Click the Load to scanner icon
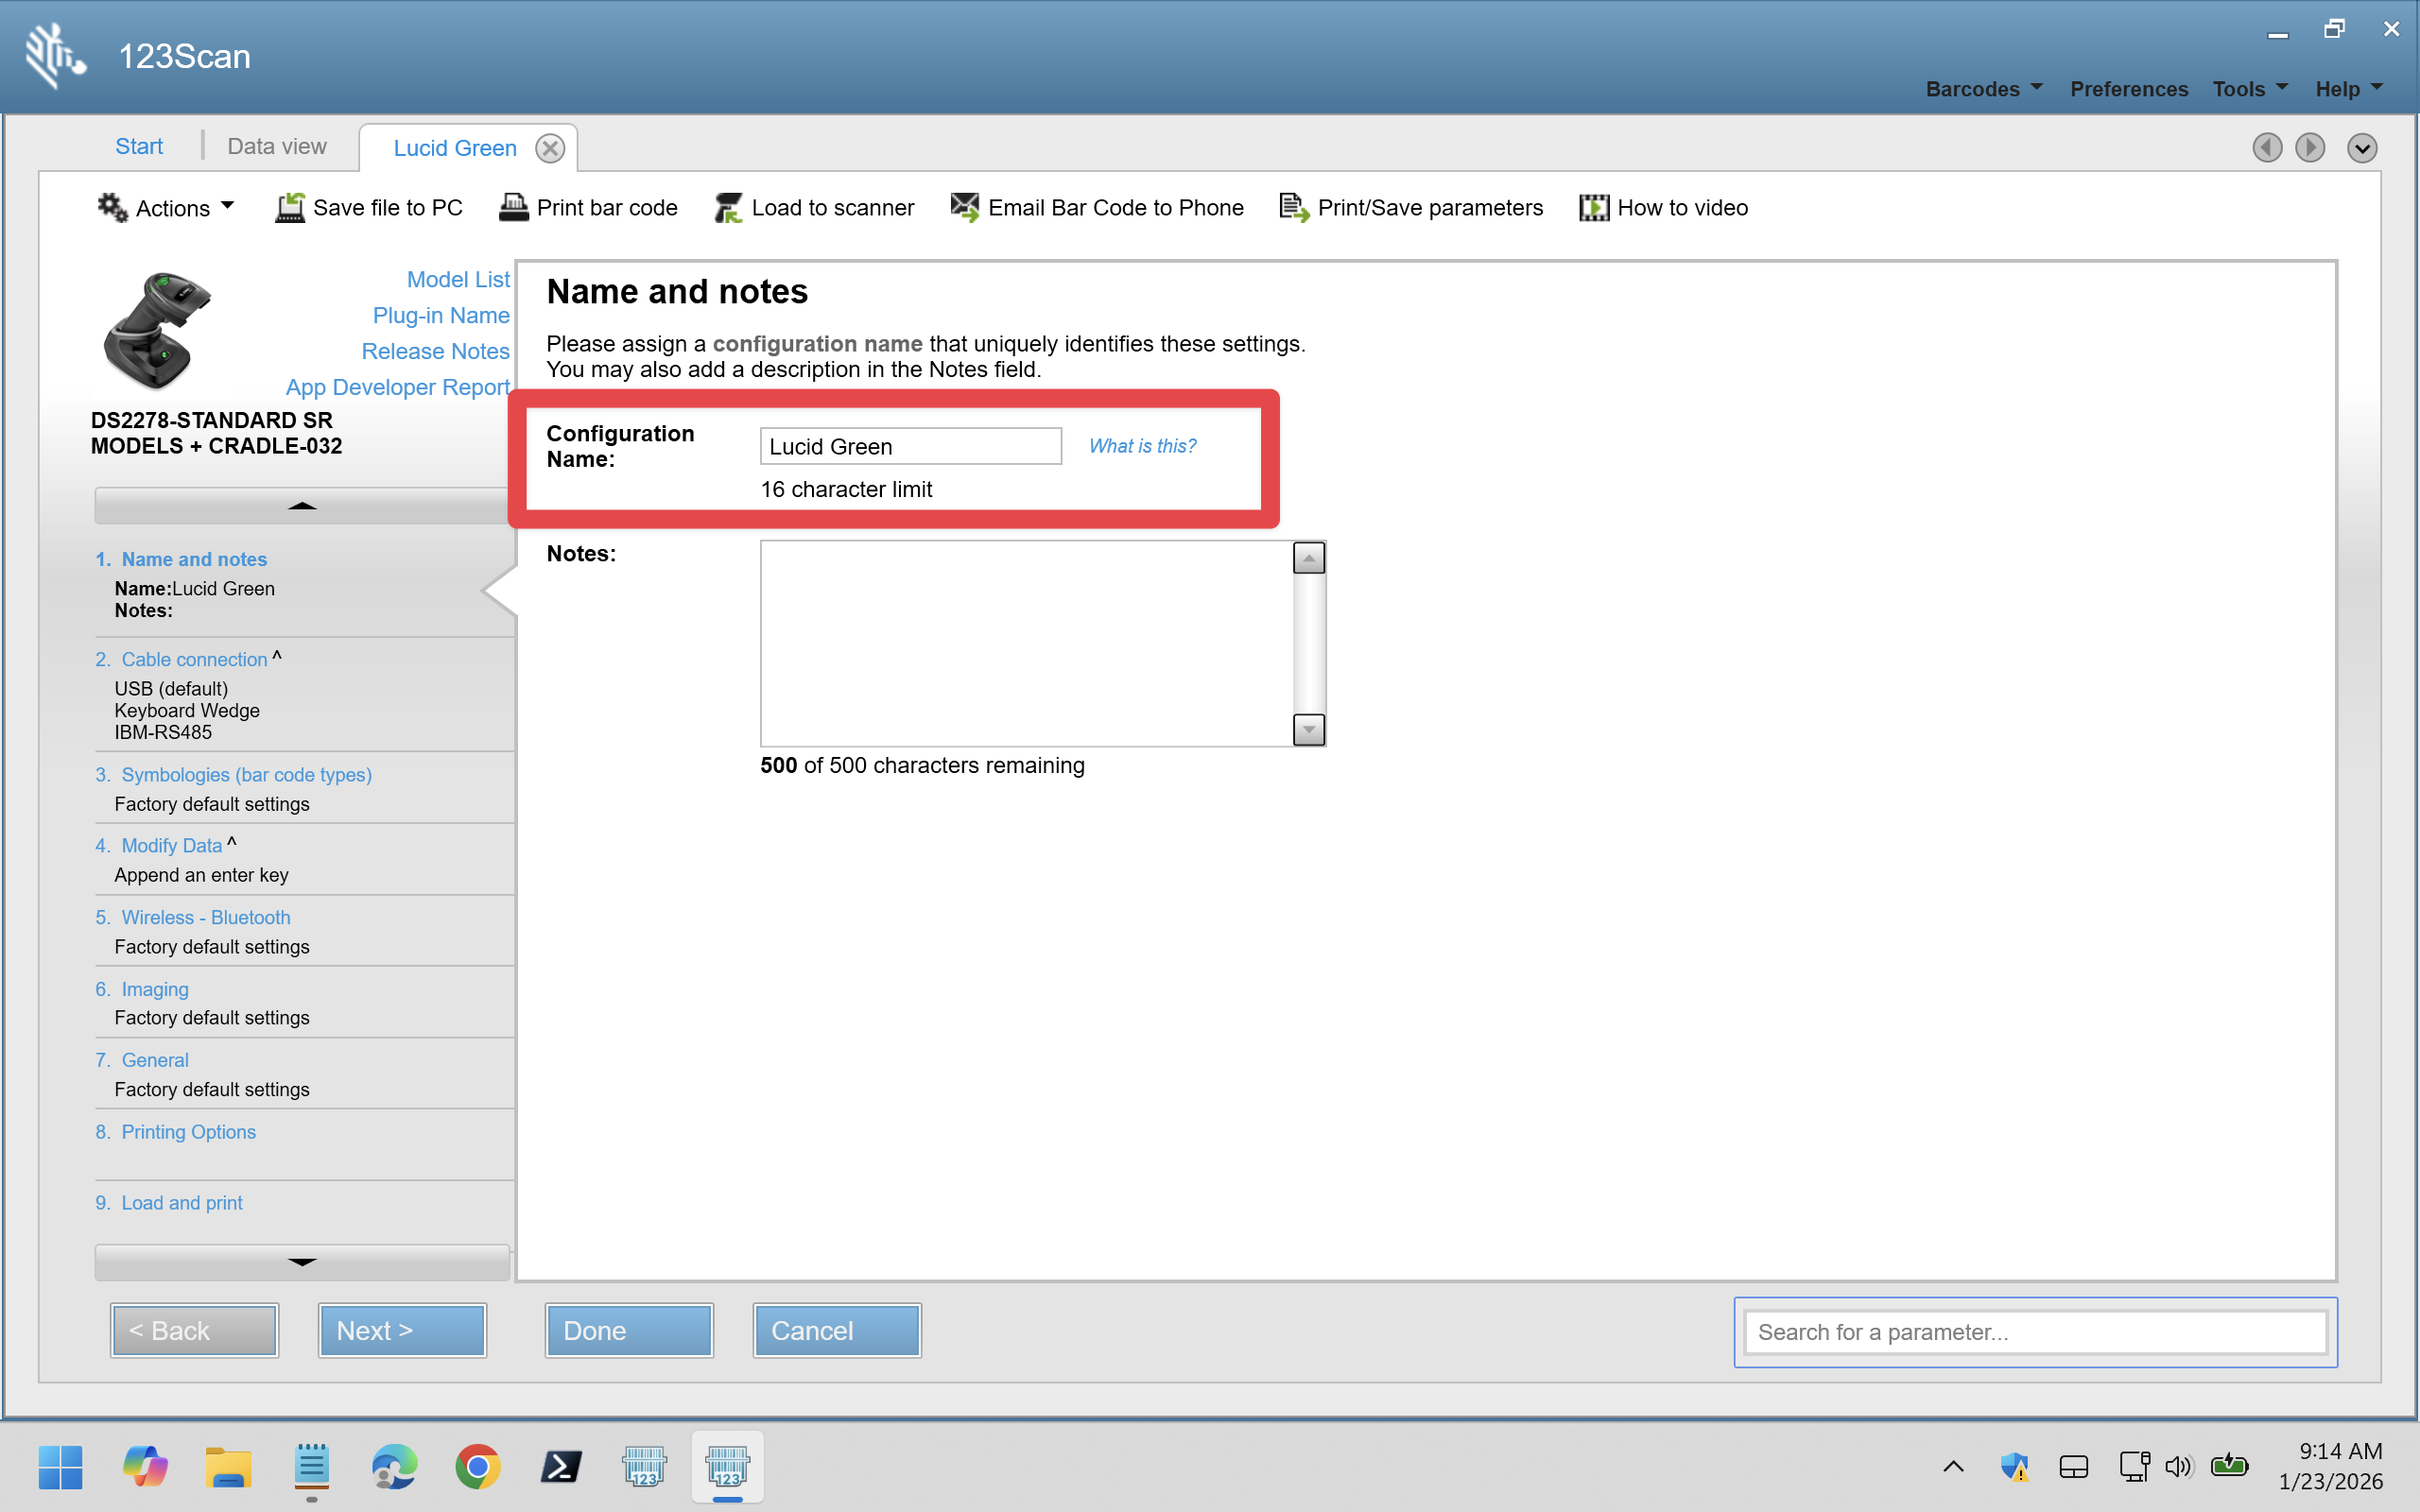Viewport: 2420px width, 1512px height. (728, 207)
